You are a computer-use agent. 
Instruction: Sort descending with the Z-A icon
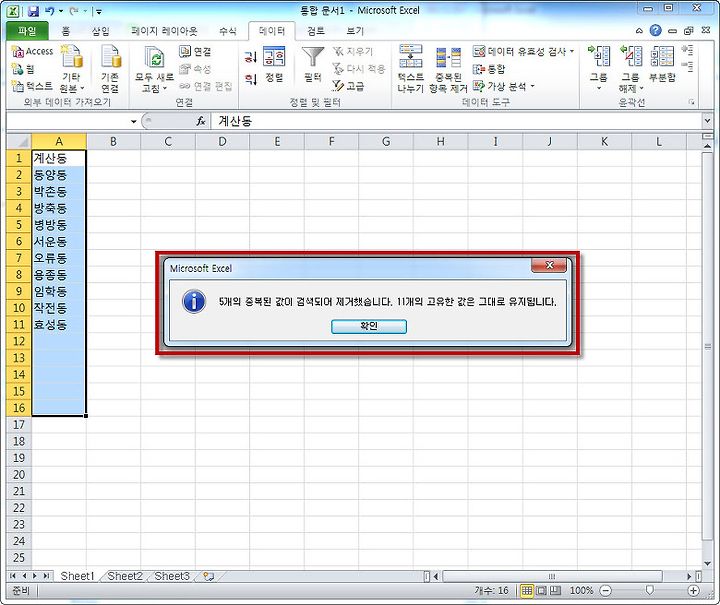click(x=250, y=79)
